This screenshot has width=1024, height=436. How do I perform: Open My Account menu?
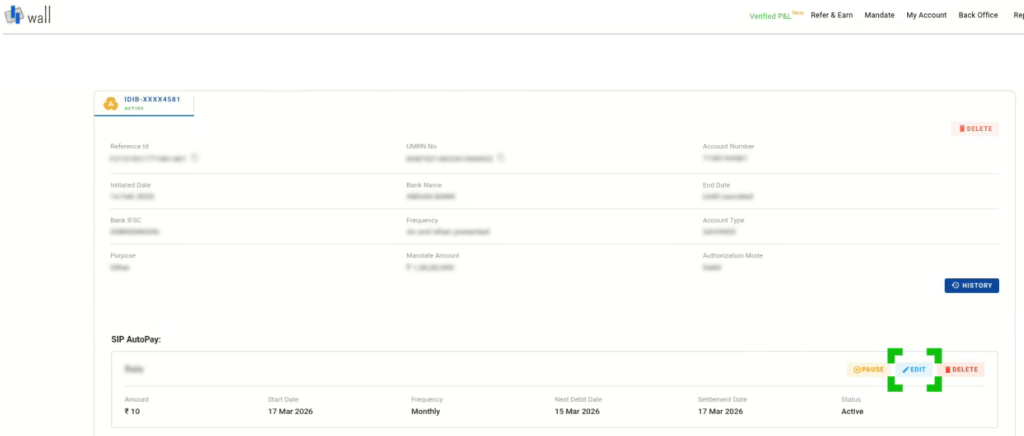(926, 15)
